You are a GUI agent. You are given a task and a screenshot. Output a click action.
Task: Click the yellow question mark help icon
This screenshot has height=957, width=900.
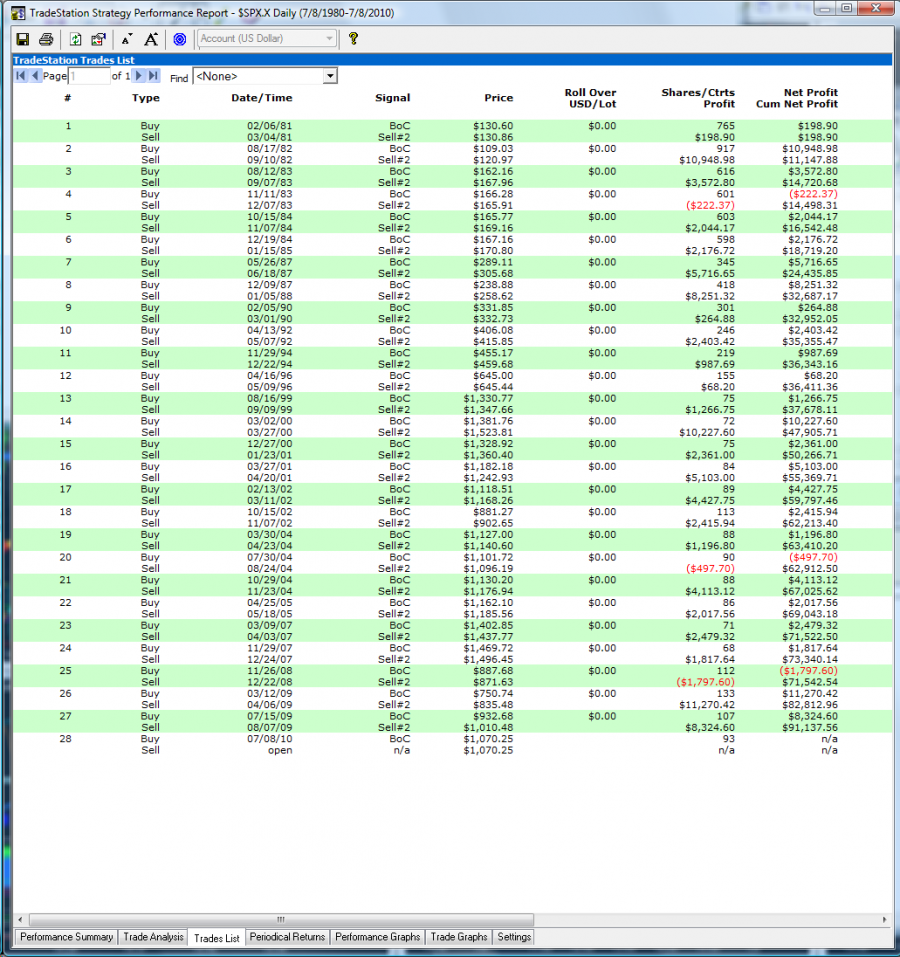click(x=353, y=39)
